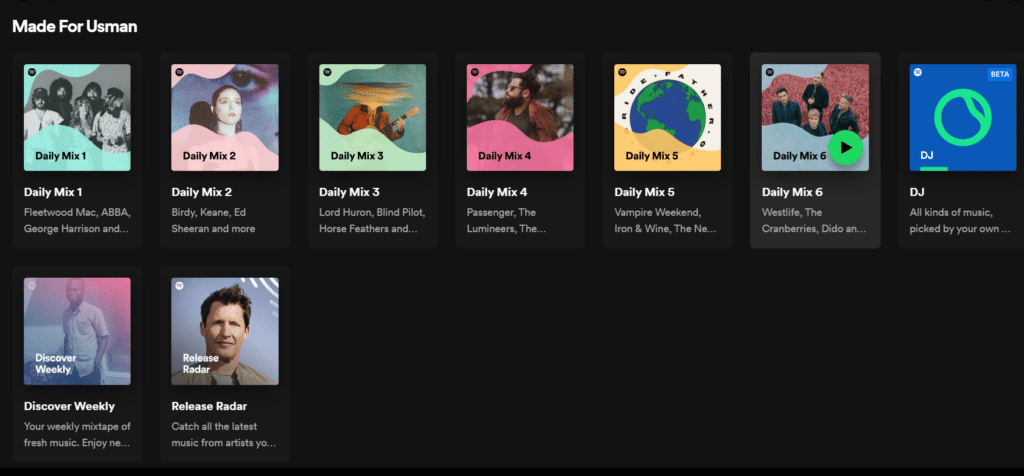The height and width of the screenshot is (476, 1024).
Task: Open Discover Weekly cover art
Action: [77, 331]
